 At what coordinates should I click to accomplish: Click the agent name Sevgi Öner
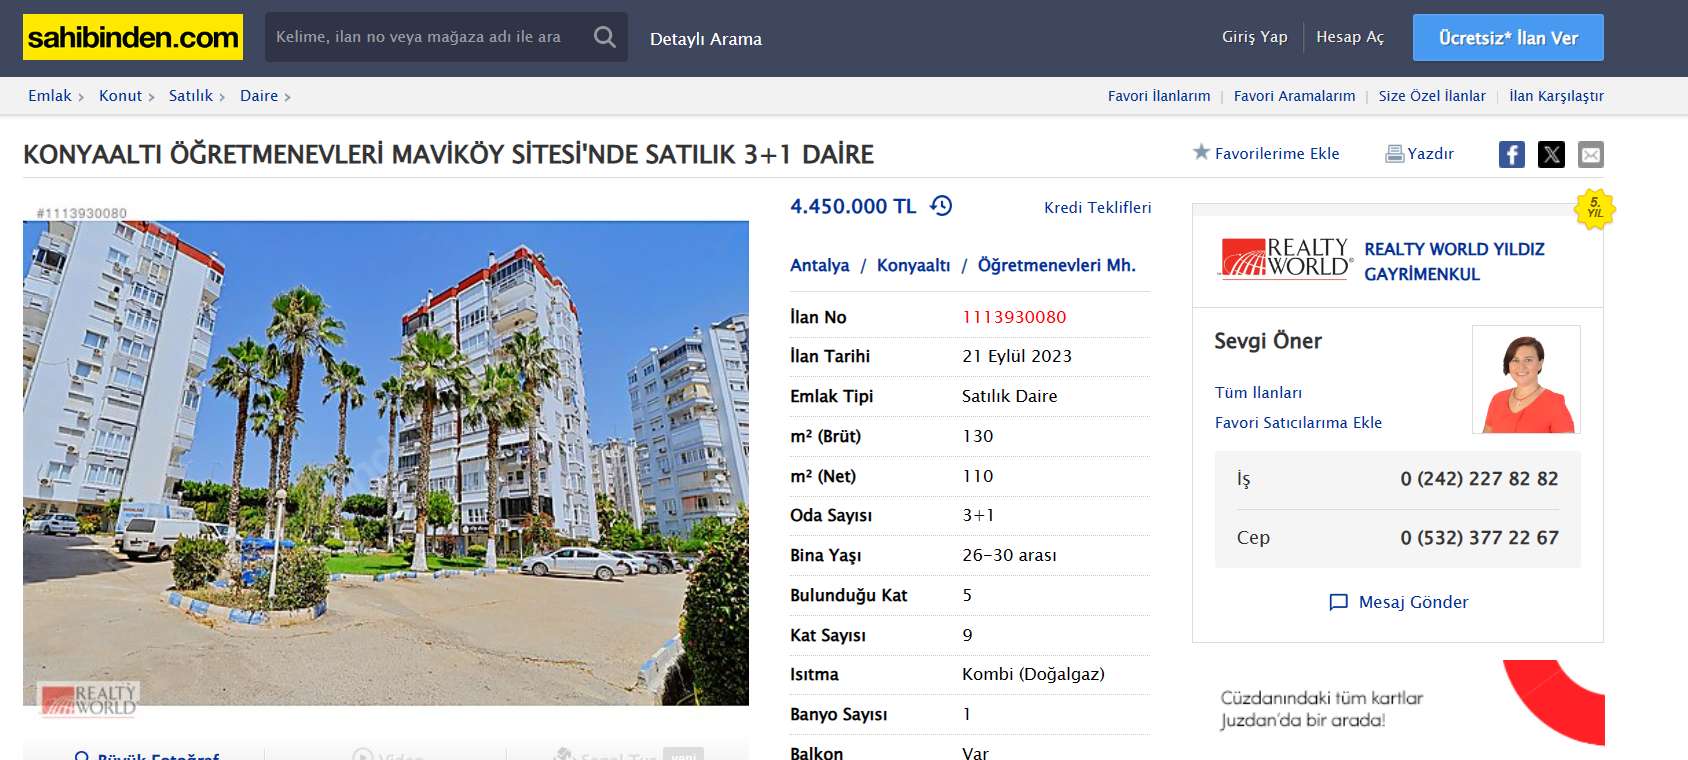click(1268, 341)
